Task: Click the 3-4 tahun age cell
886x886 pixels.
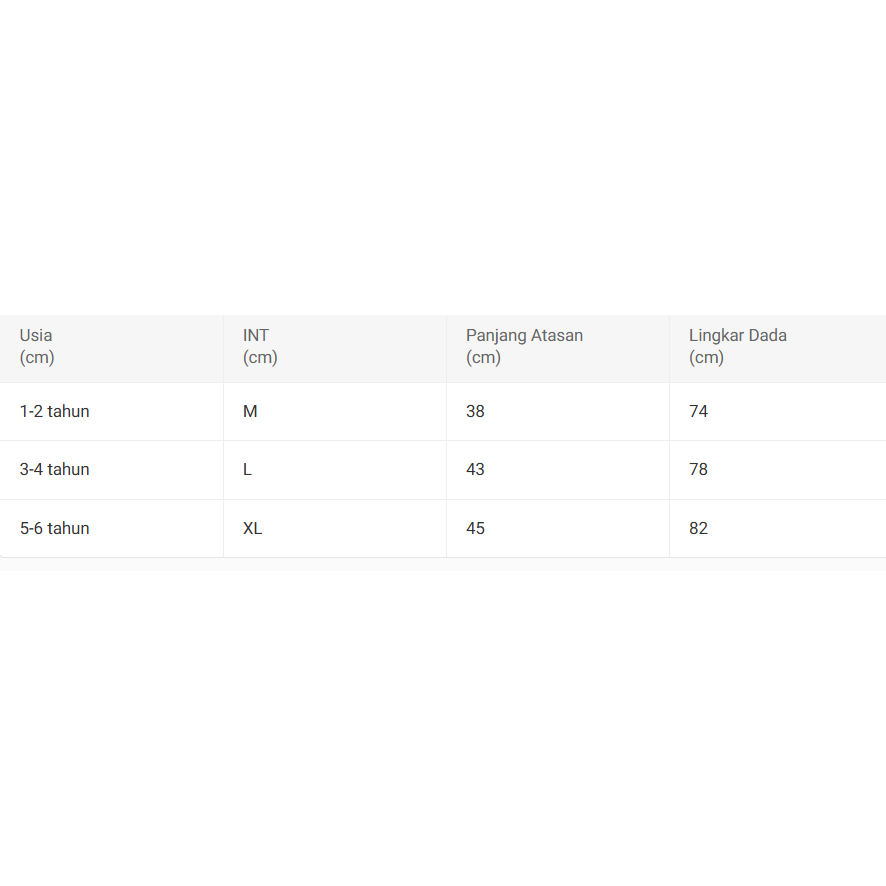Action: coord(54,469)
